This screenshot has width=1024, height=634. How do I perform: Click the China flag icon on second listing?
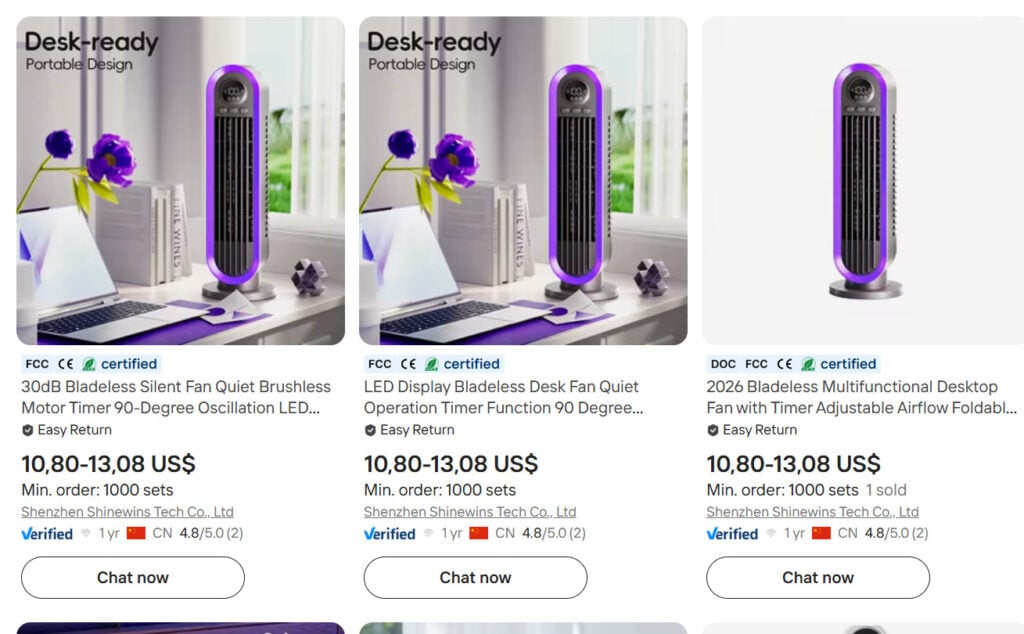479,533
